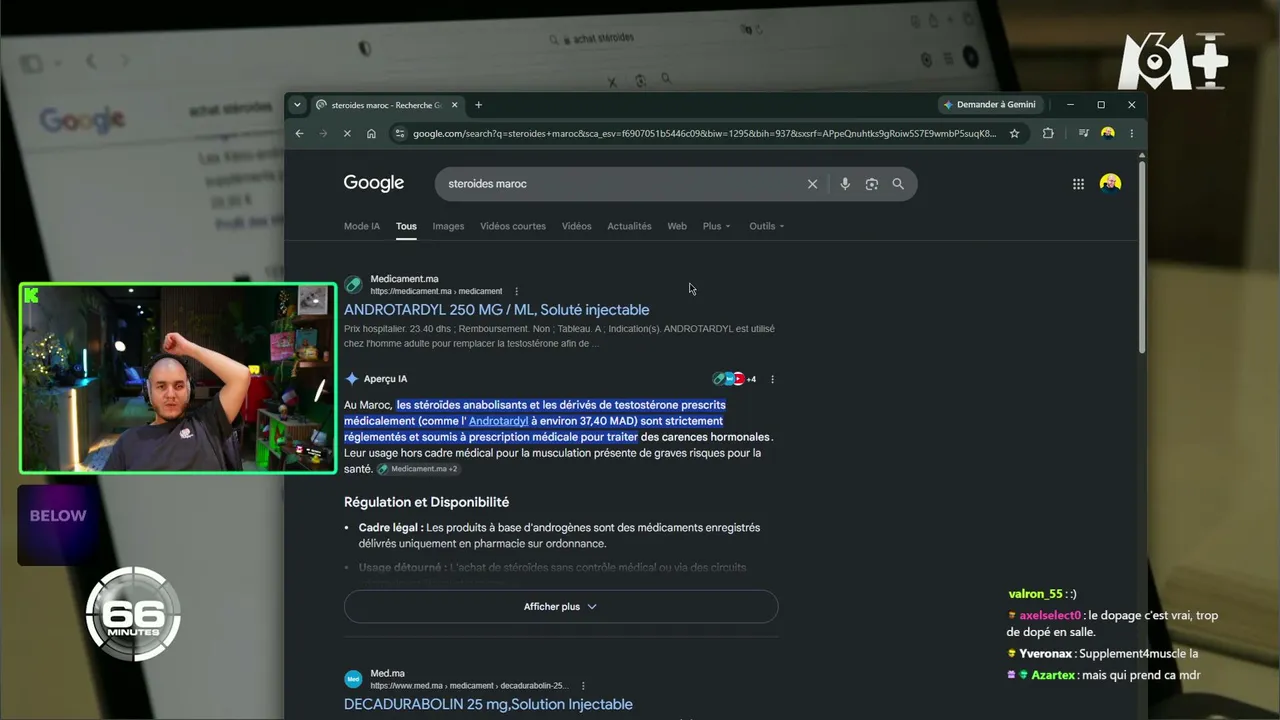Follow the 'Androtardyl' link in the AI overview

pyautogui.click(x=498, y=421)
